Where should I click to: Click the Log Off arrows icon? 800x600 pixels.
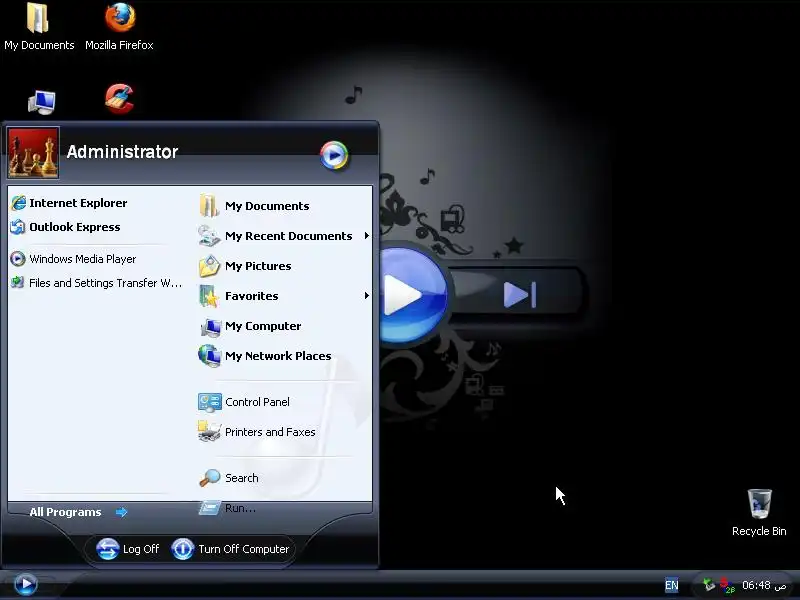tap(108, 549)
